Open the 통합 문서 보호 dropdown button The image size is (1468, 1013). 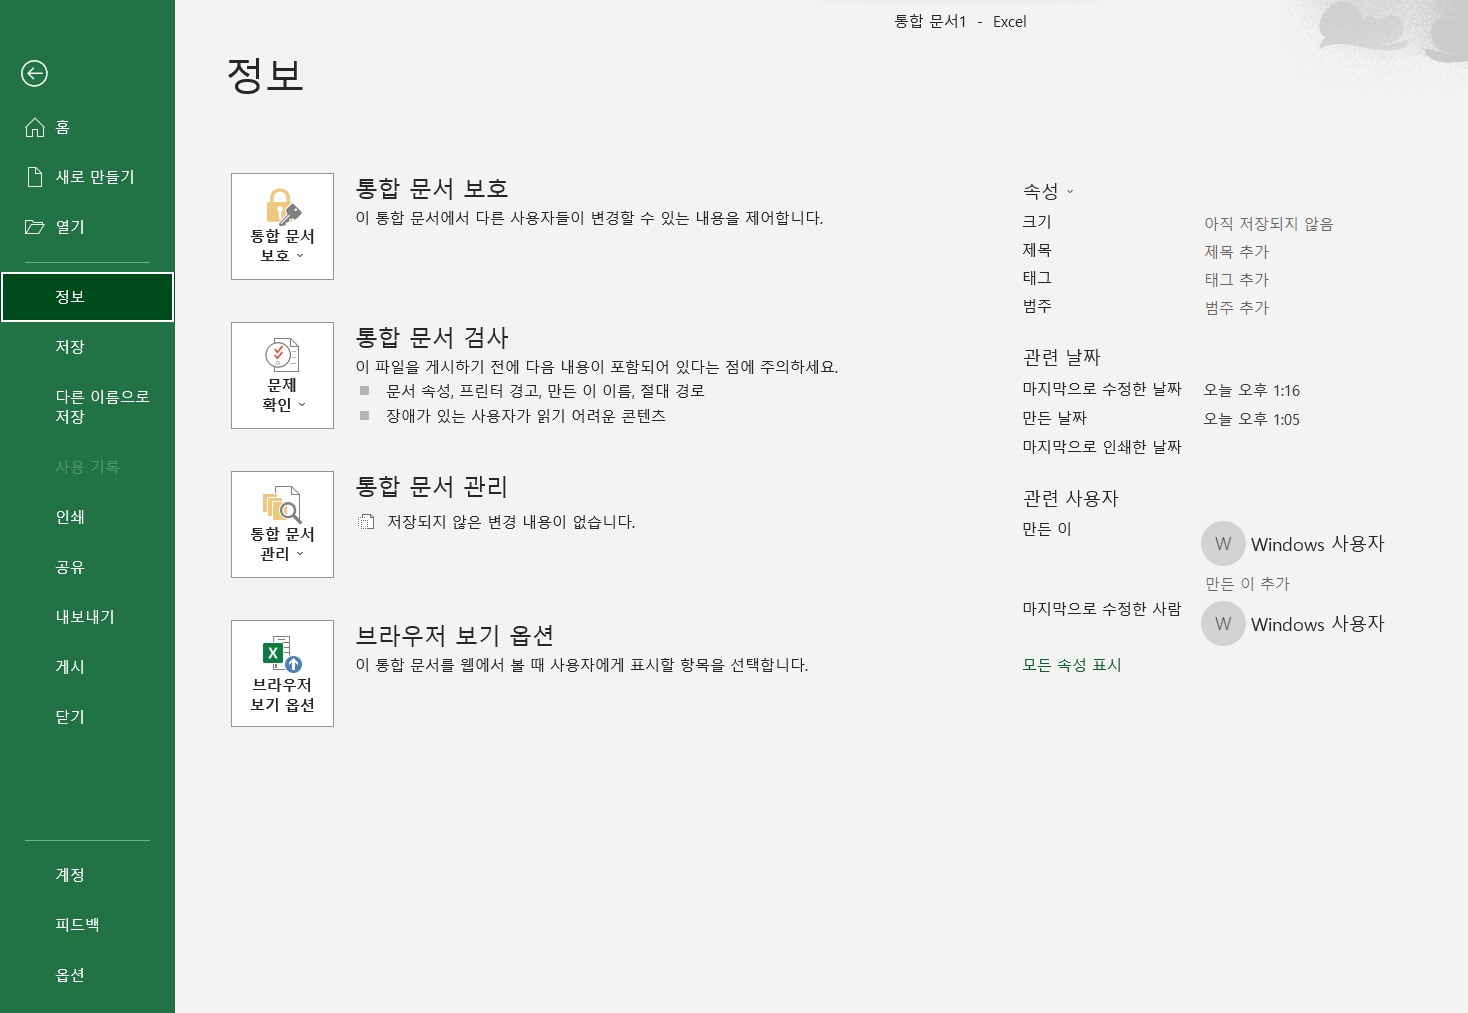pos(282,226)
